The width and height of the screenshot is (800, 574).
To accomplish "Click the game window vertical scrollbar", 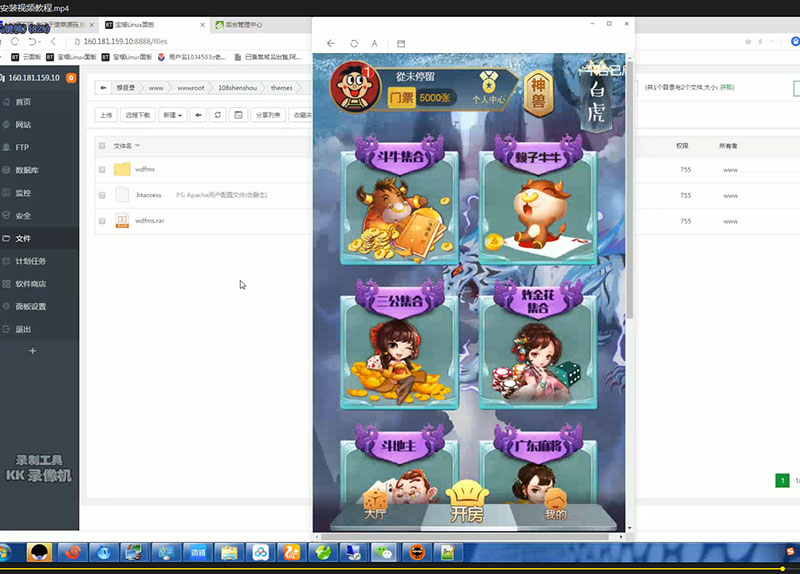I will coord(630,189).
